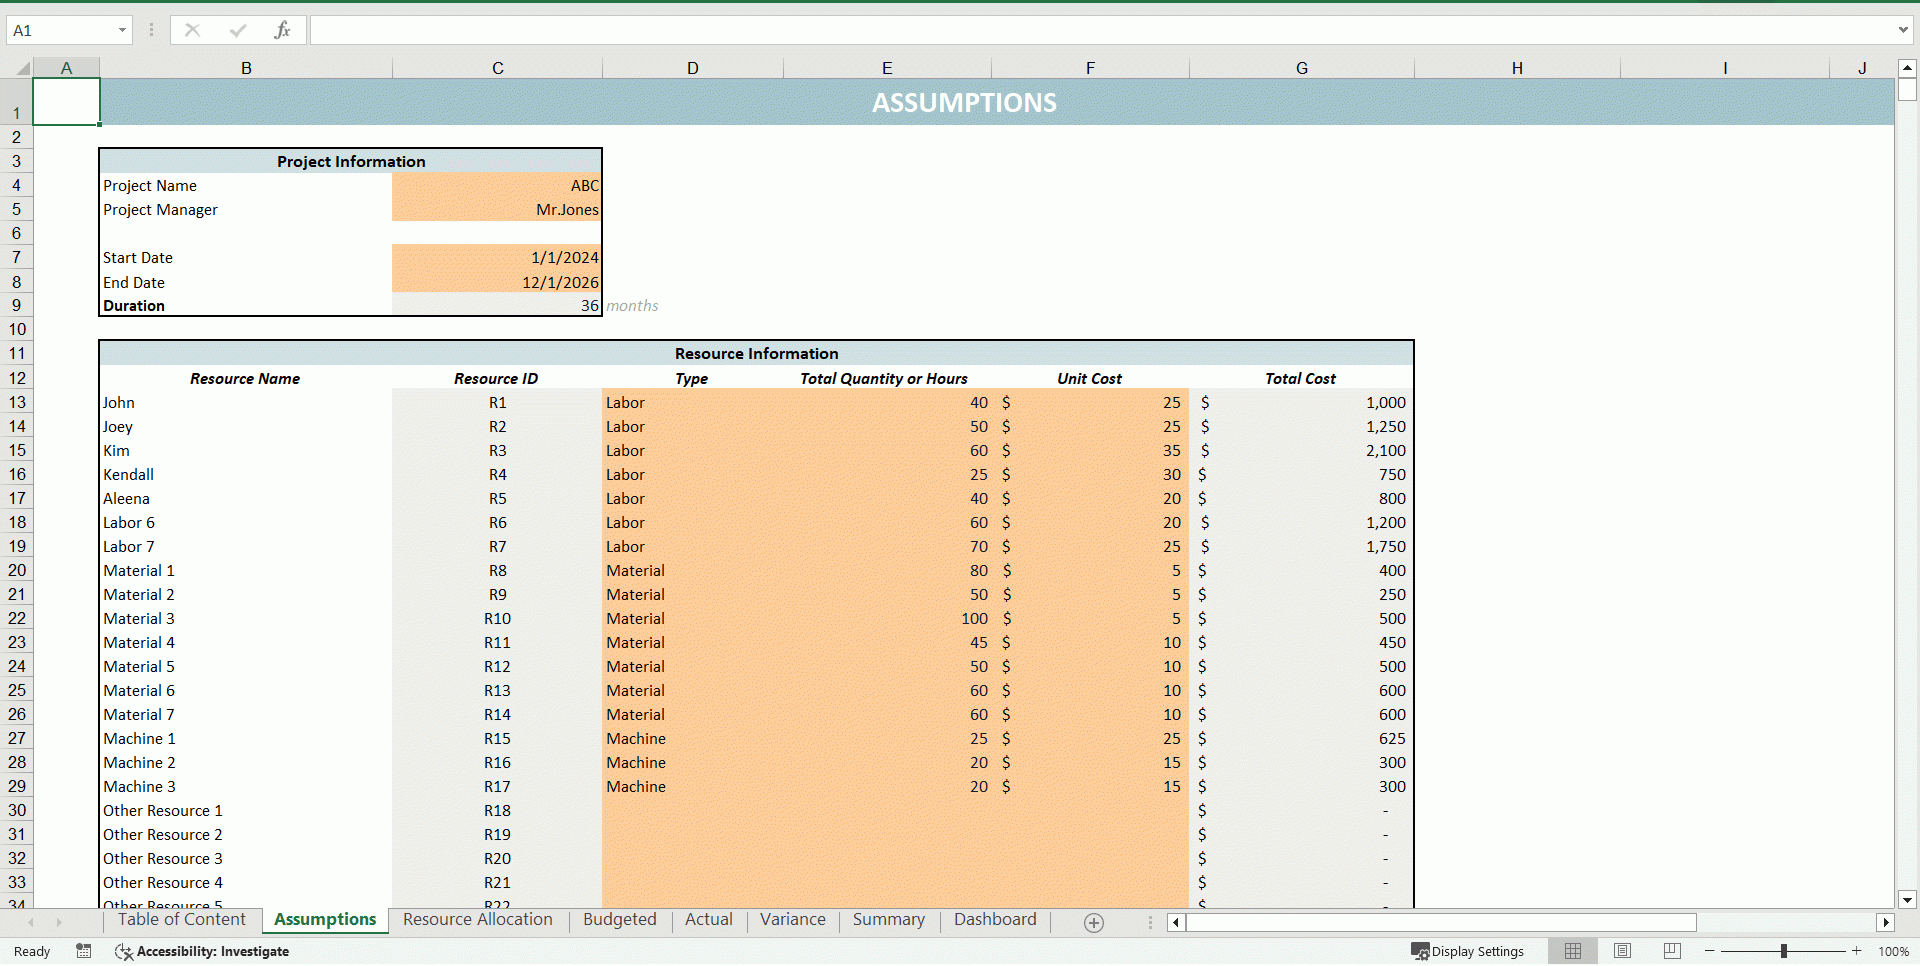Click the Enter checkmark icon in formula bar
The width and height of the screenshot is (1920, 966).
237,30
